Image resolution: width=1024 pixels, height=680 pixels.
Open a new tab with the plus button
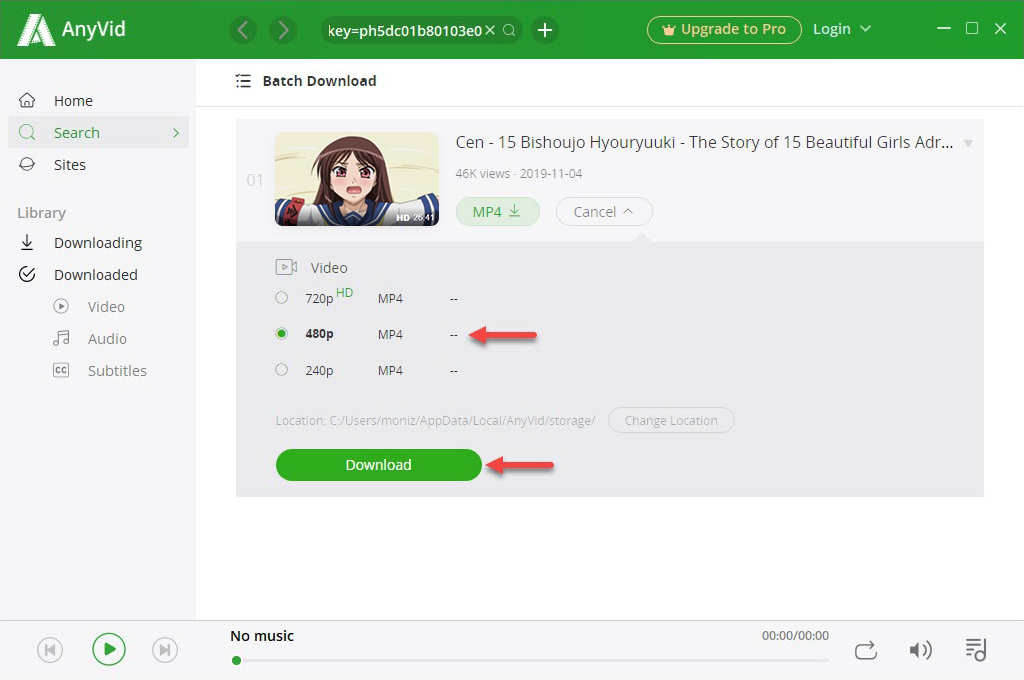pyautogui.click(x=545, y=30)
